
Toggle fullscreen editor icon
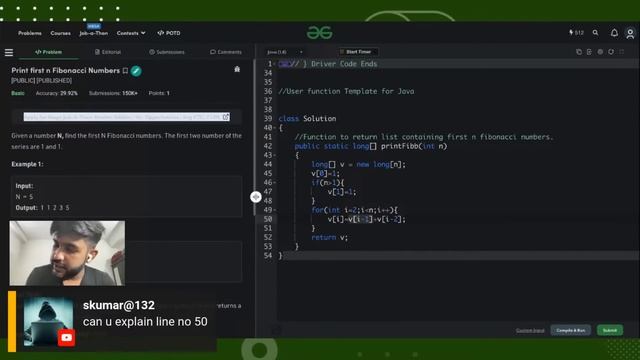[622, 52]
